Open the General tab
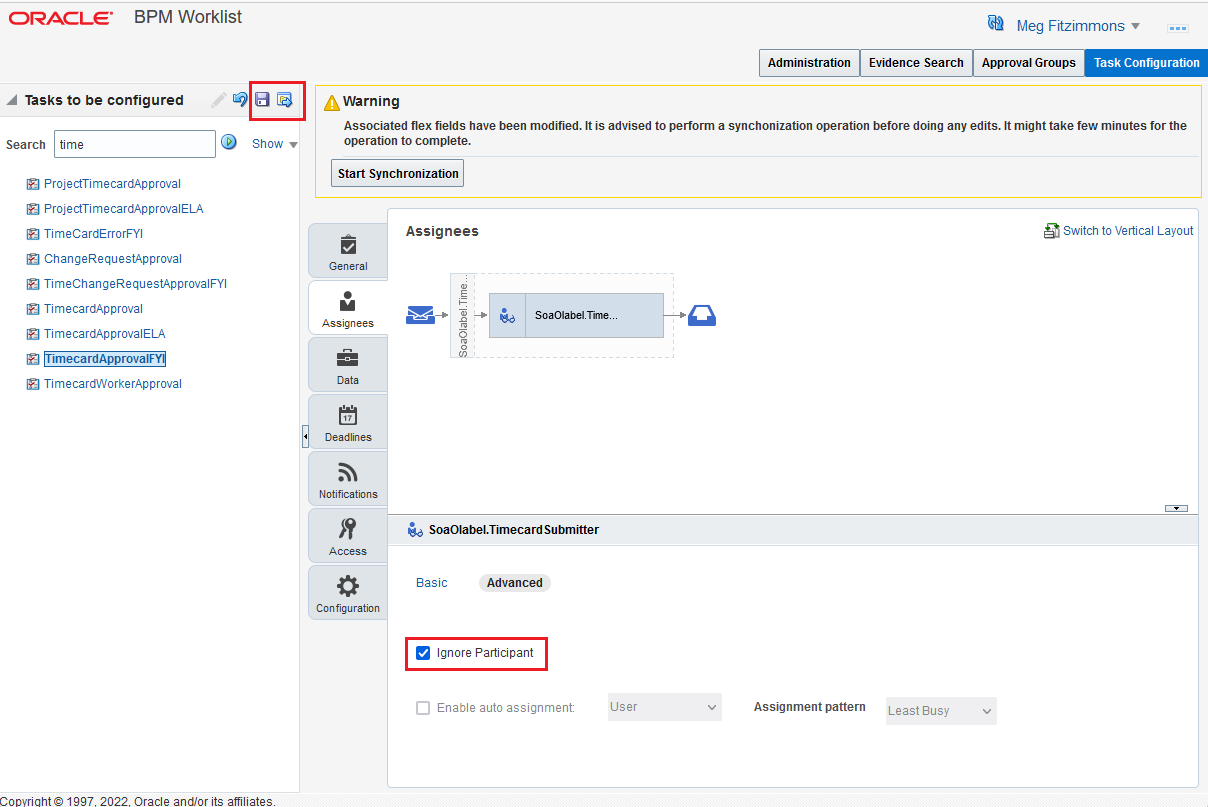Image resolution: width=1208 pixels, height=807 pixels. pyautogui.click(x=348, y=252)
